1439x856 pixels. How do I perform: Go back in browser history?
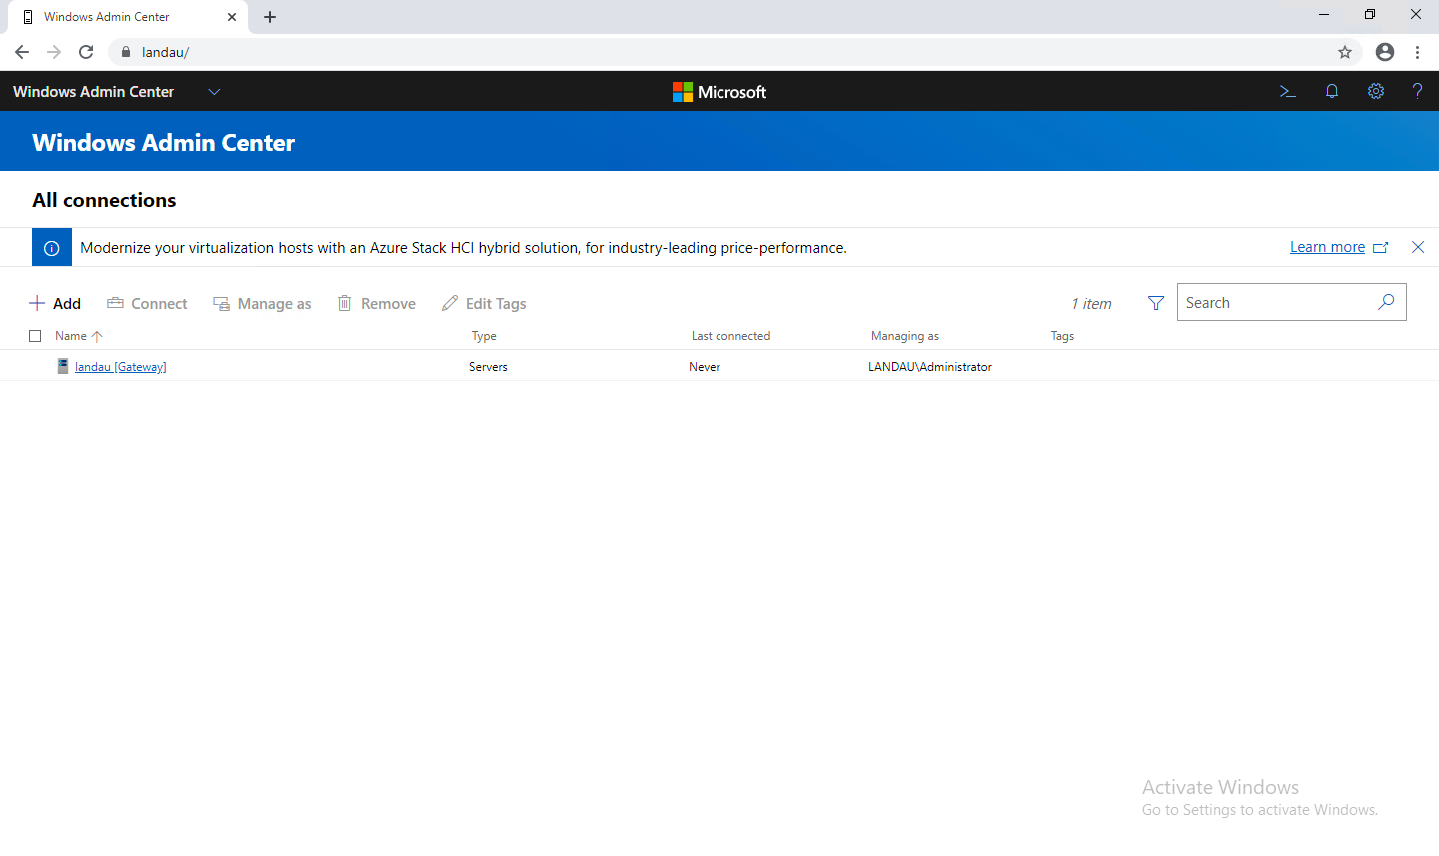(x=22, y=52)
